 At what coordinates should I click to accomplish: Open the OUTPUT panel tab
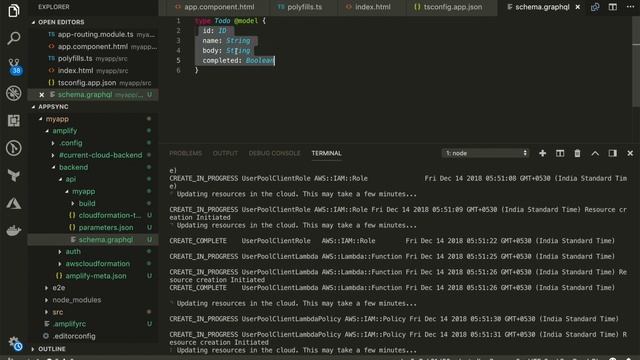click(225, 153)
